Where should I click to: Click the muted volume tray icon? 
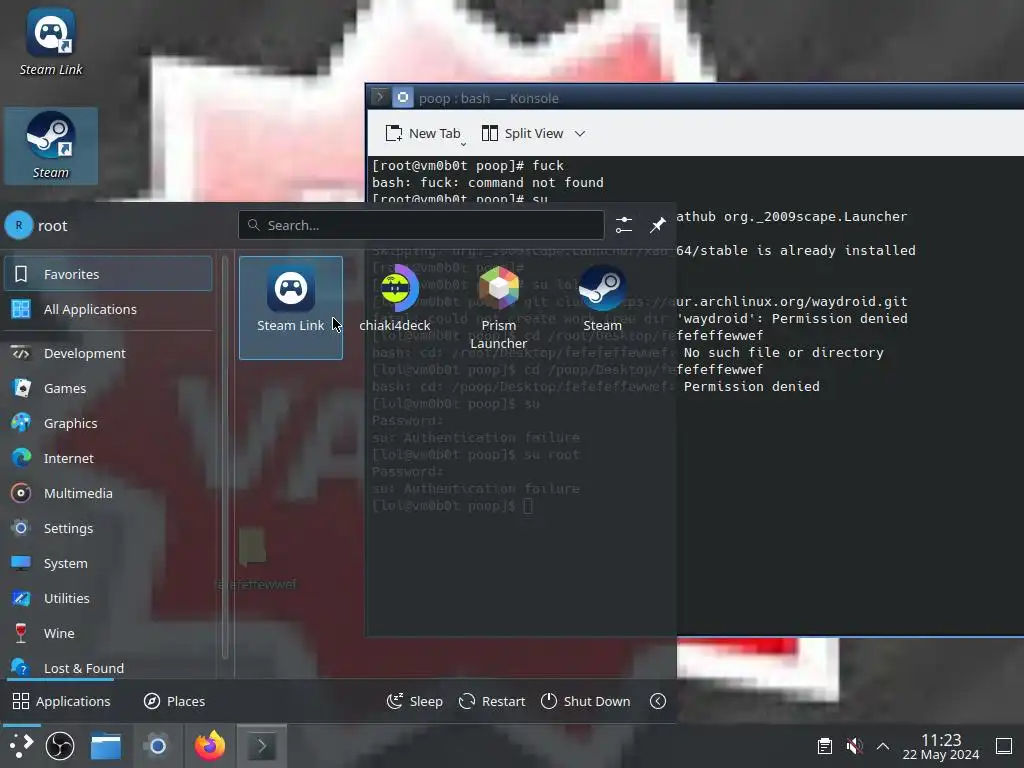854,746
